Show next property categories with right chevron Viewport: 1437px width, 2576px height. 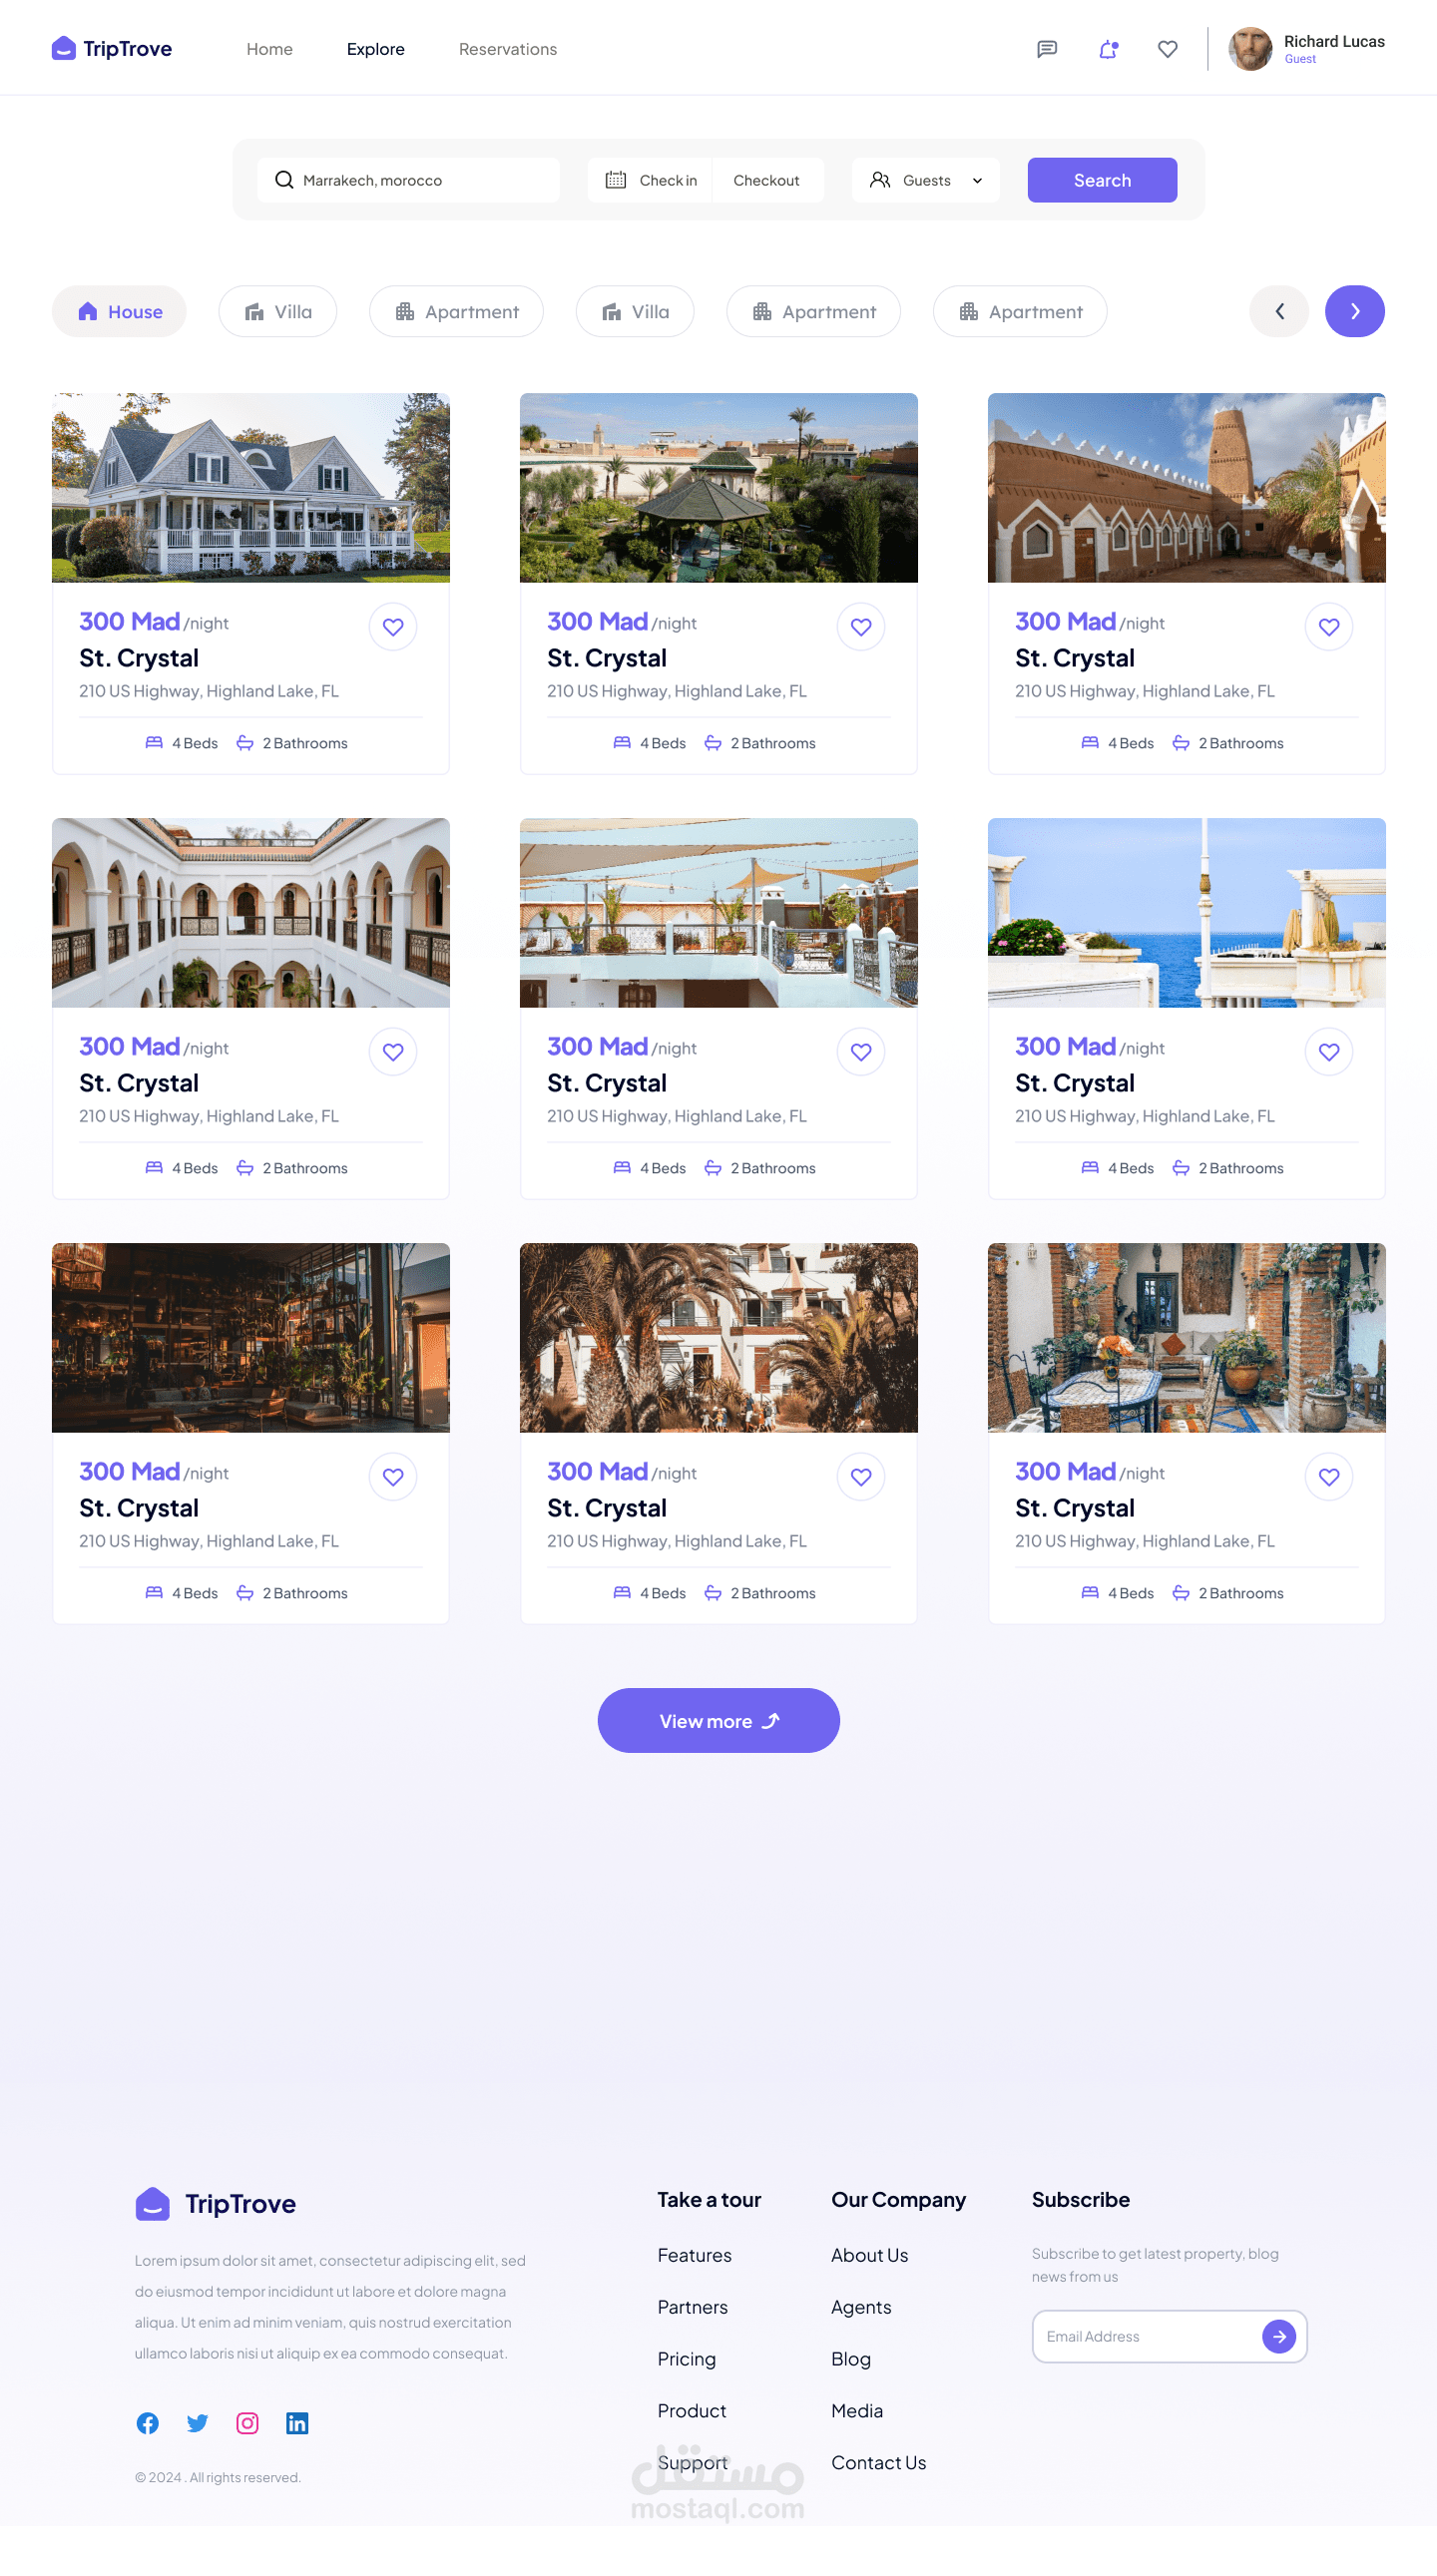coord(1354,311)
